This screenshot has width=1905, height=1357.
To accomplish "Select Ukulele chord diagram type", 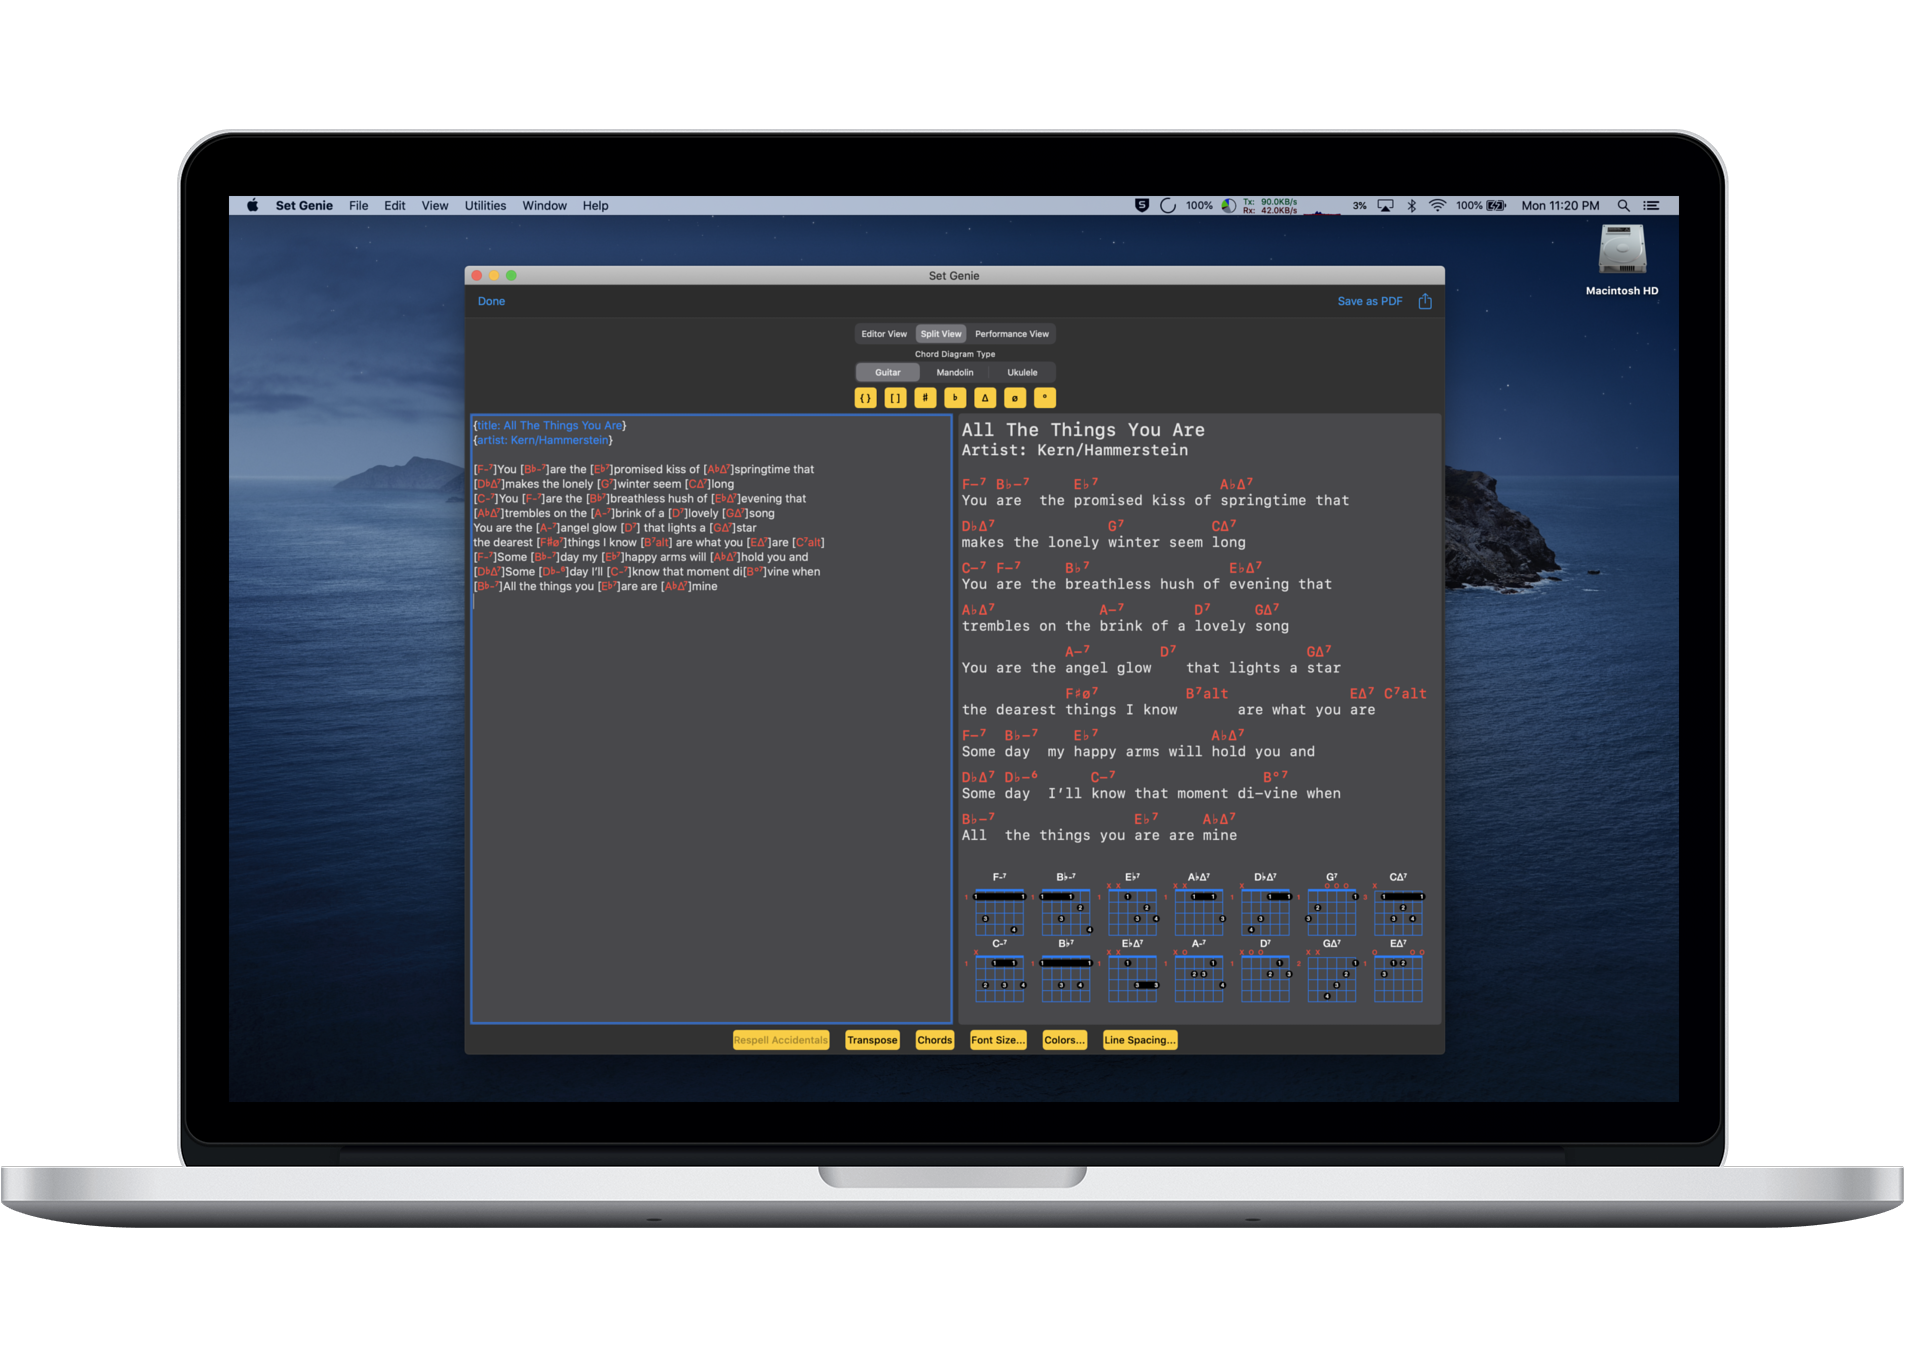I will pyautogui.click(x=1022, y=372).
